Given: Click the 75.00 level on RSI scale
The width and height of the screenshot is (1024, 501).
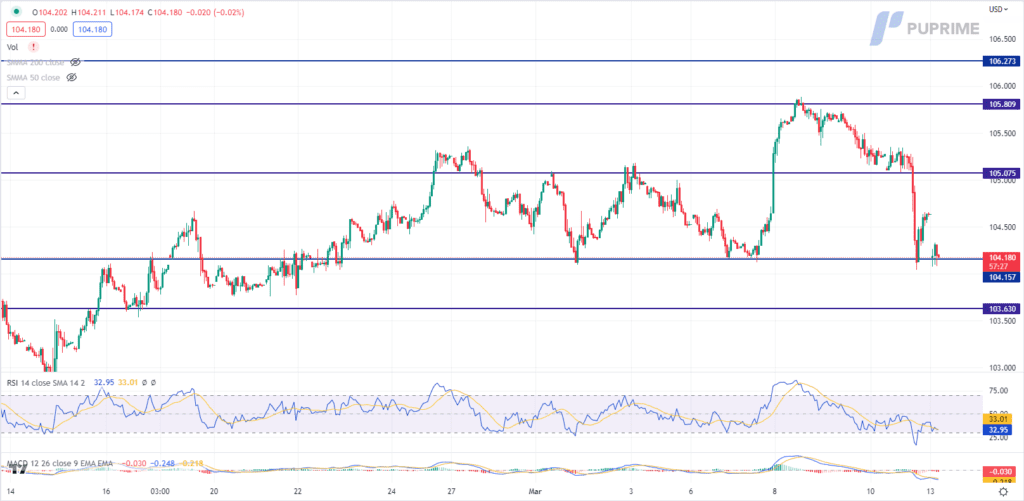Looking at the screenshot, I should coord(997,391).
